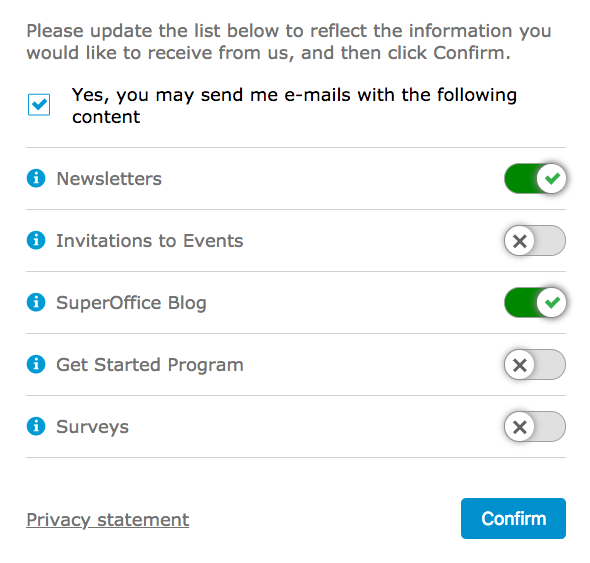Show info for SuperOffice Blog

click(36, 302)
